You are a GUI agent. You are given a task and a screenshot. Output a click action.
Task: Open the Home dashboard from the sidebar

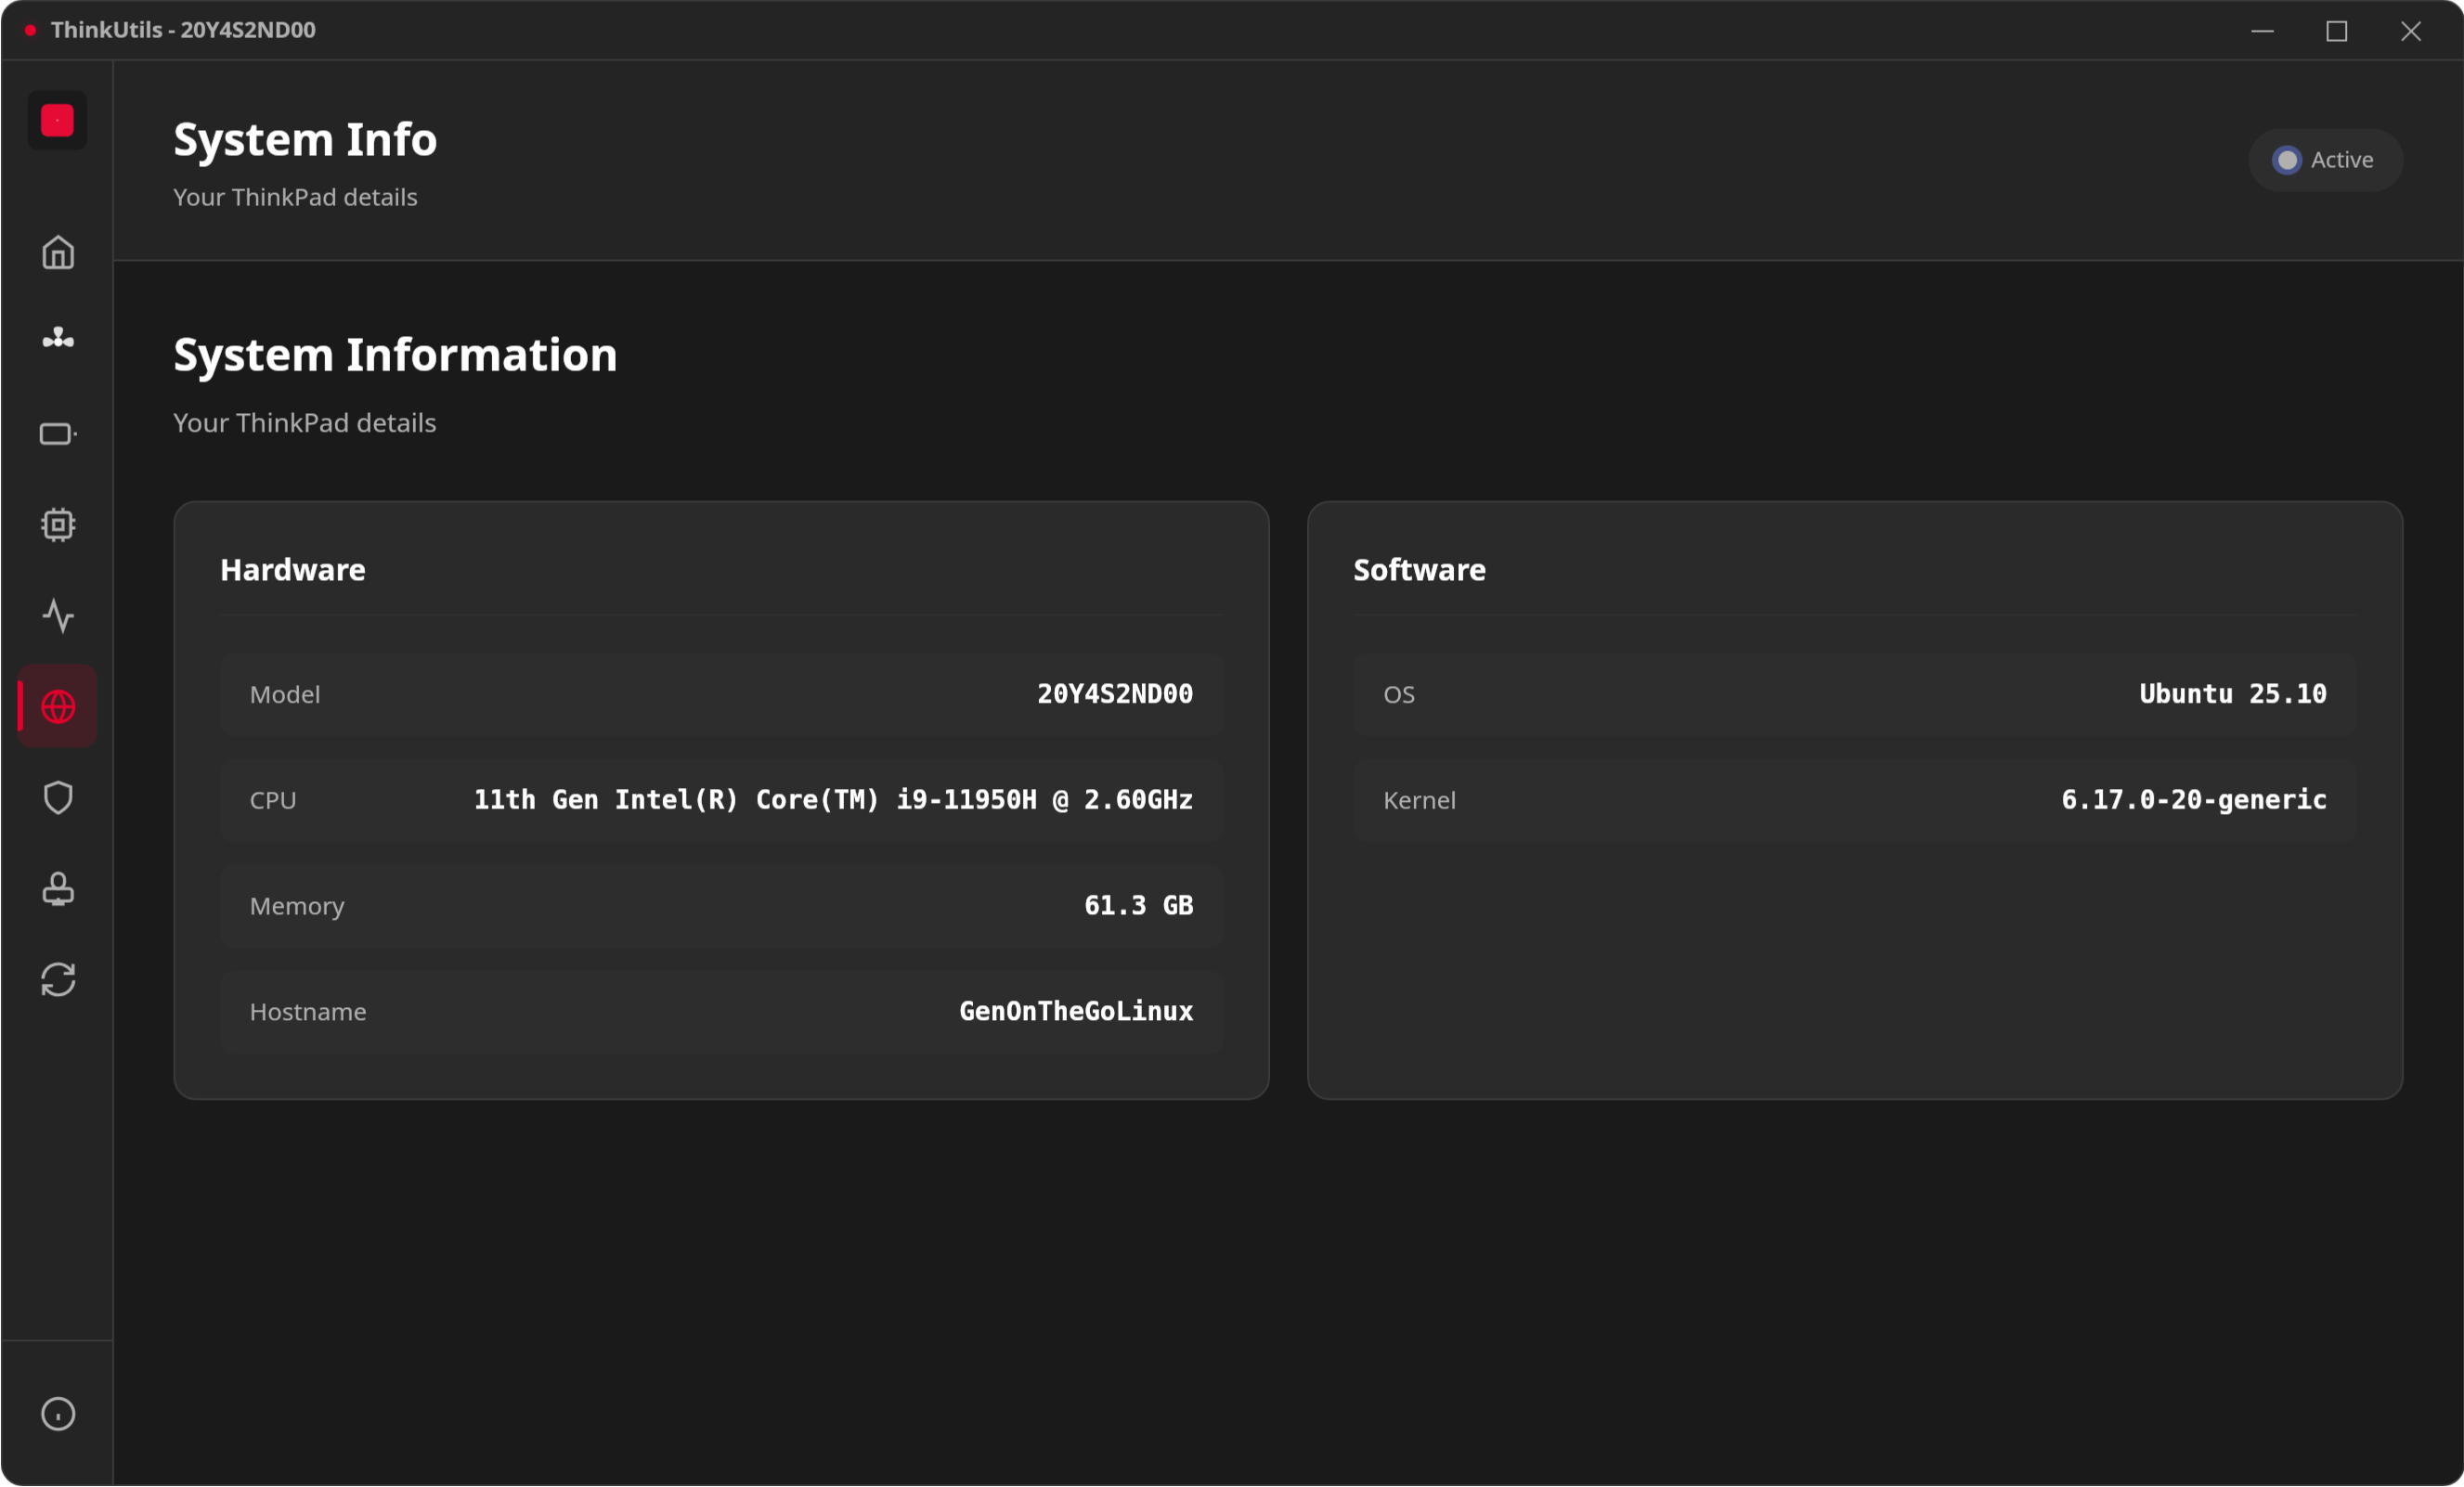click(57, 252)
